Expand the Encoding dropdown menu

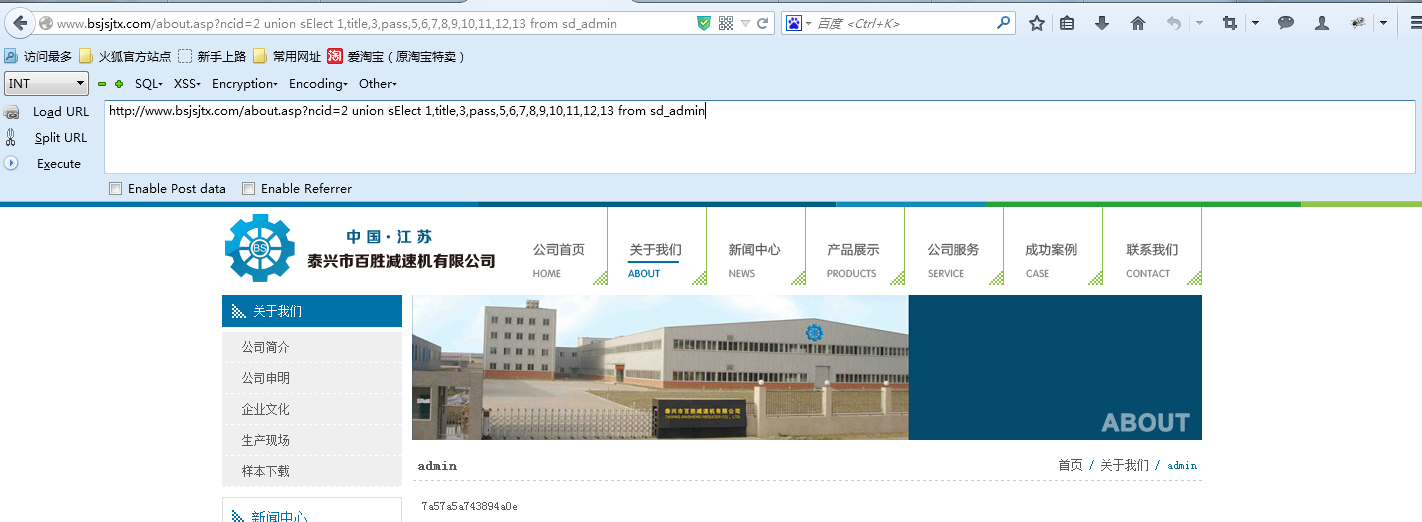[x=318, y=84]
